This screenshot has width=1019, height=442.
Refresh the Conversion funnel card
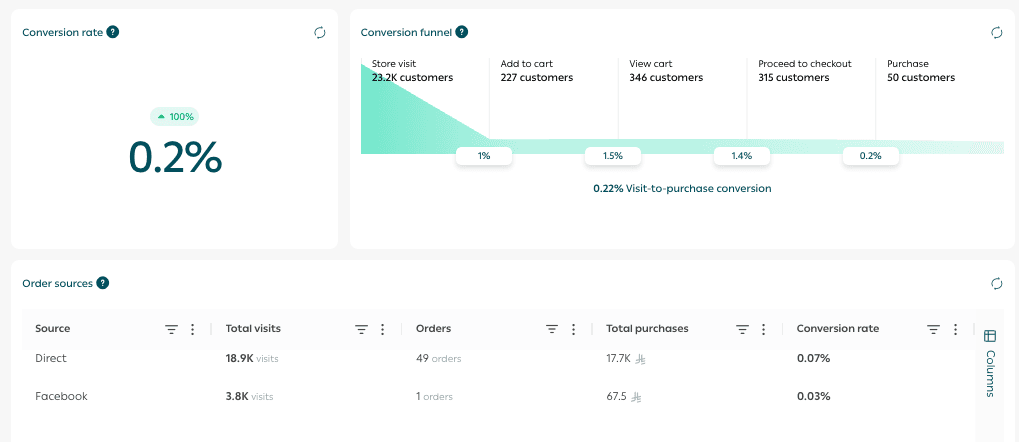click(x=996, y=32)
